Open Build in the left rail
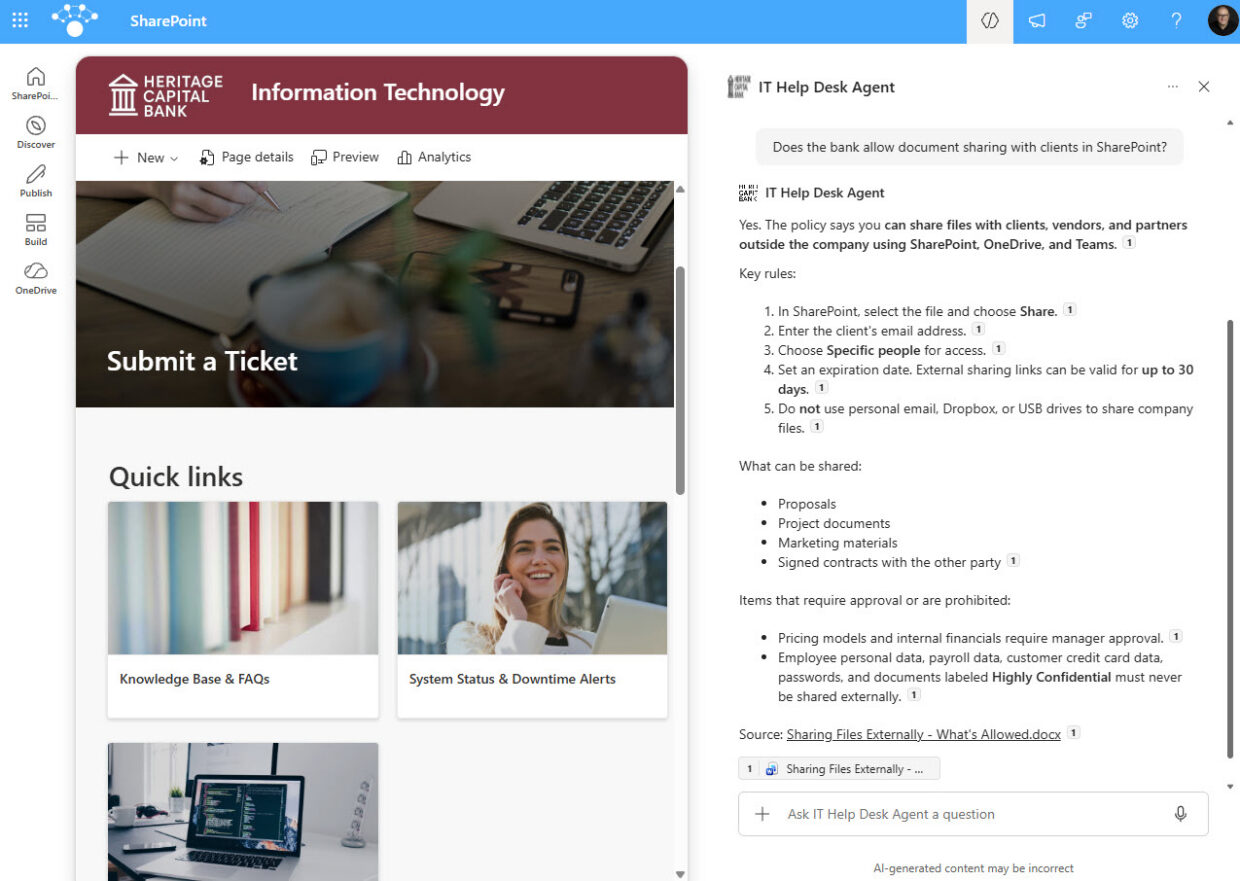Screen dimensions: 1240x881 point(35,230)
